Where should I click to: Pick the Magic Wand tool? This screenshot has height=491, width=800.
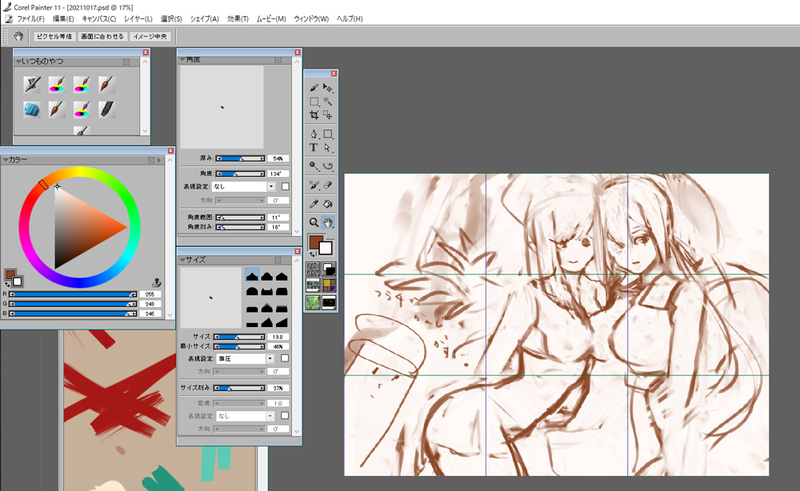point(328,102)
